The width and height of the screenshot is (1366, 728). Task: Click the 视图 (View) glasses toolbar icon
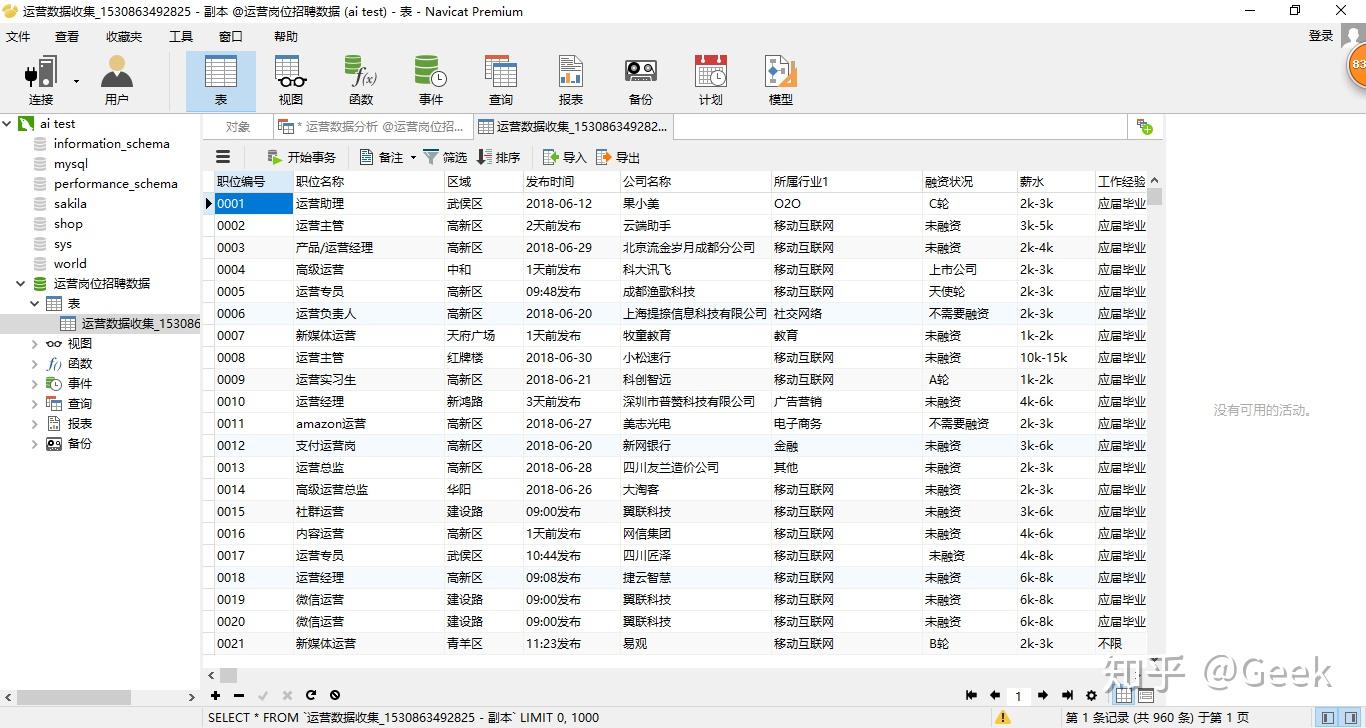290,80
